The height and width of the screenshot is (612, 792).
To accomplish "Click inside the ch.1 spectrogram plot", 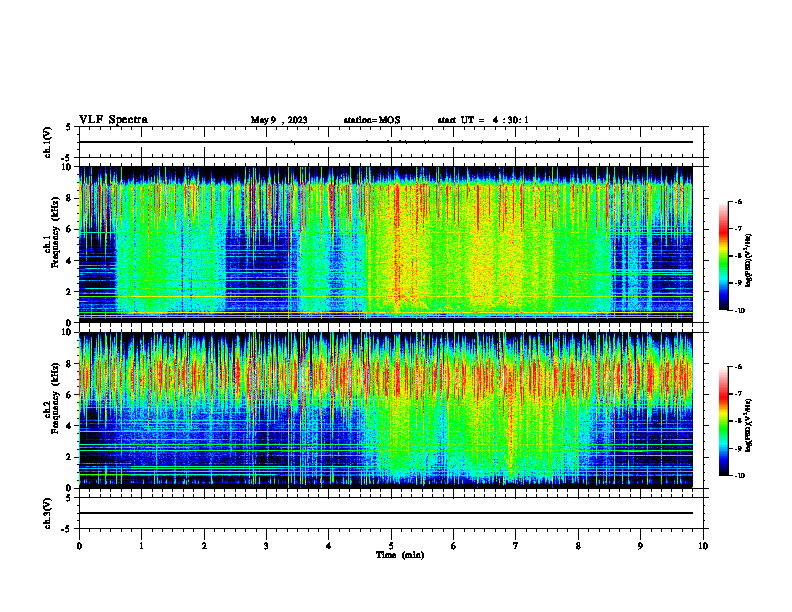I will pos(386,244).
